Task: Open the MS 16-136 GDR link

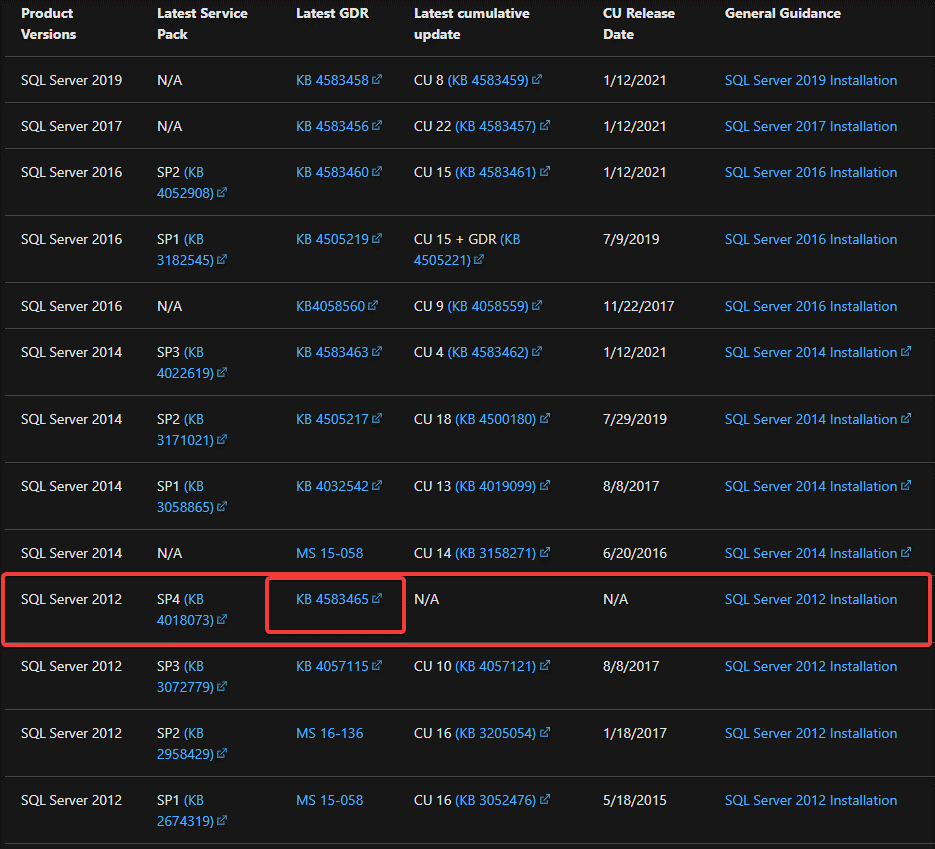Action: click(x=329, y=733)
